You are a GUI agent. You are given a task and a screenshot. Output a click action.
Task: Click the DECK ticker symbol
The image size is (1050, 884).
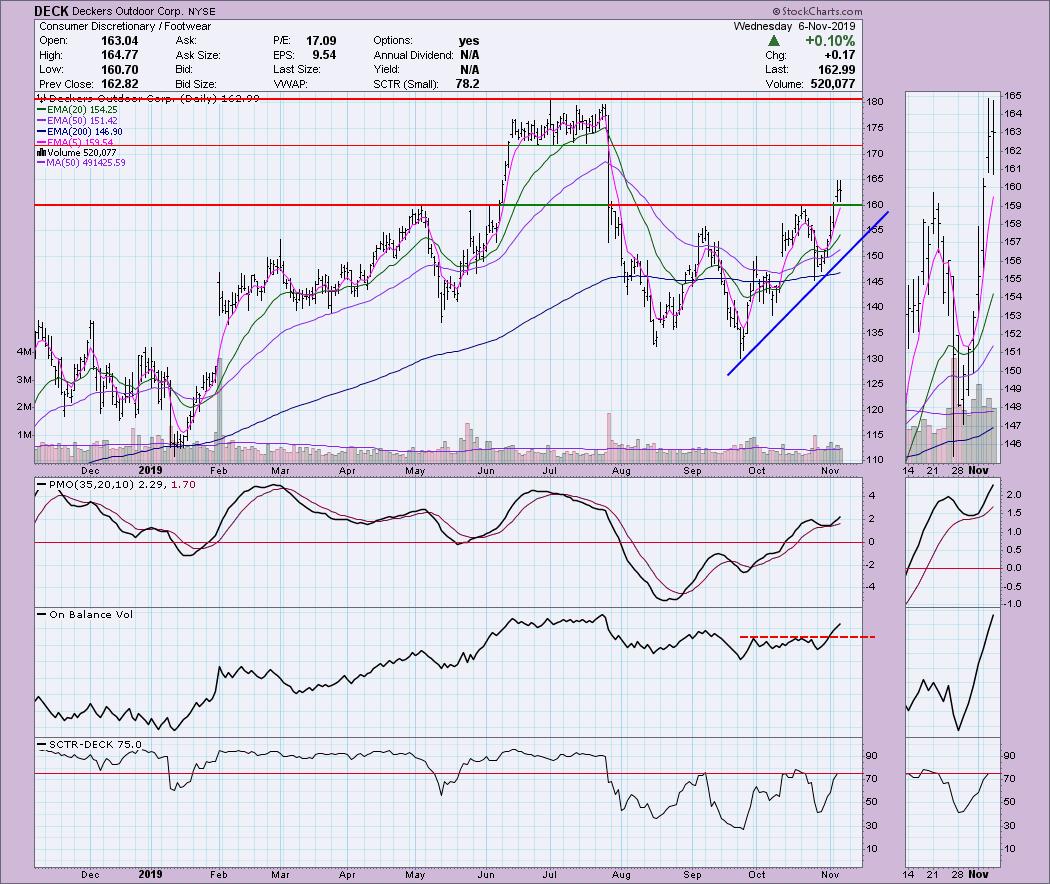tap(51, 11)
